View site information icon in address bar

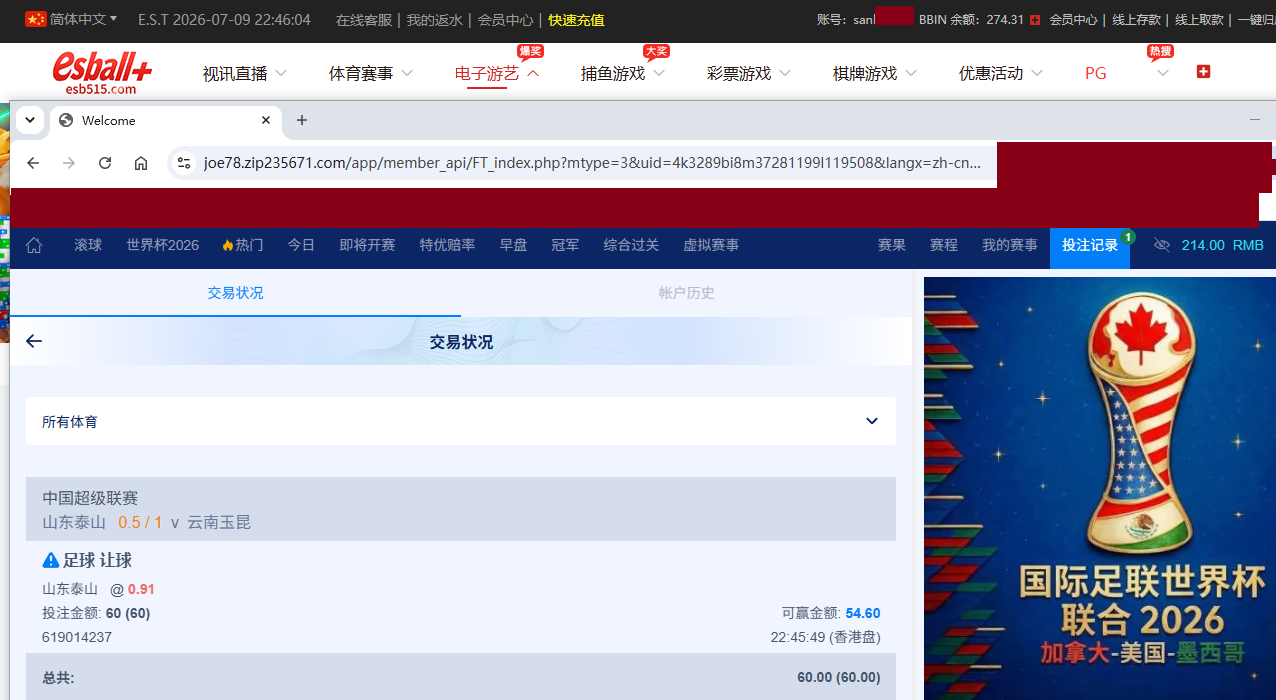(x=183, y=163)
